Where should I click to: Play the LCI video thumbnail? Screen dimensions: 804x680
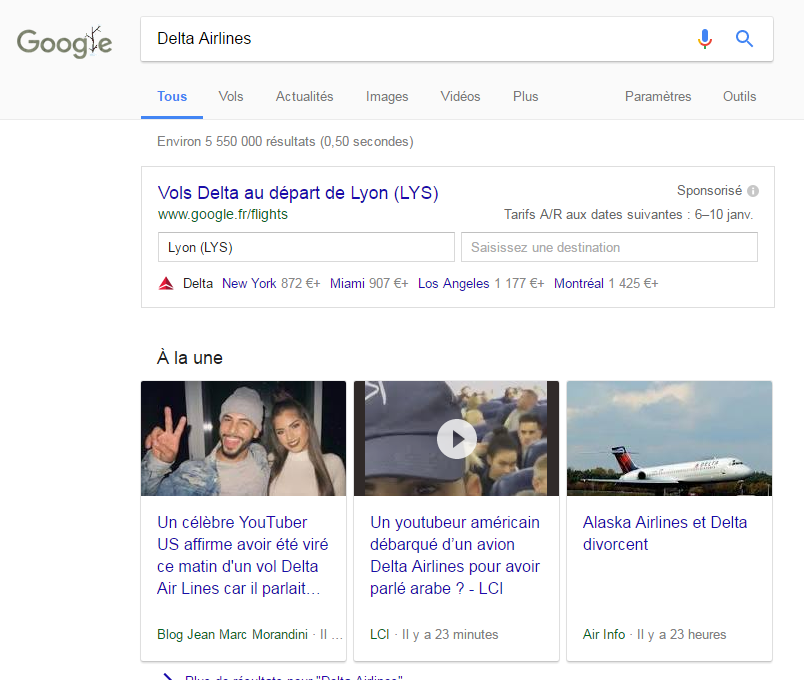pyautogui.click(x=457, y=438)
